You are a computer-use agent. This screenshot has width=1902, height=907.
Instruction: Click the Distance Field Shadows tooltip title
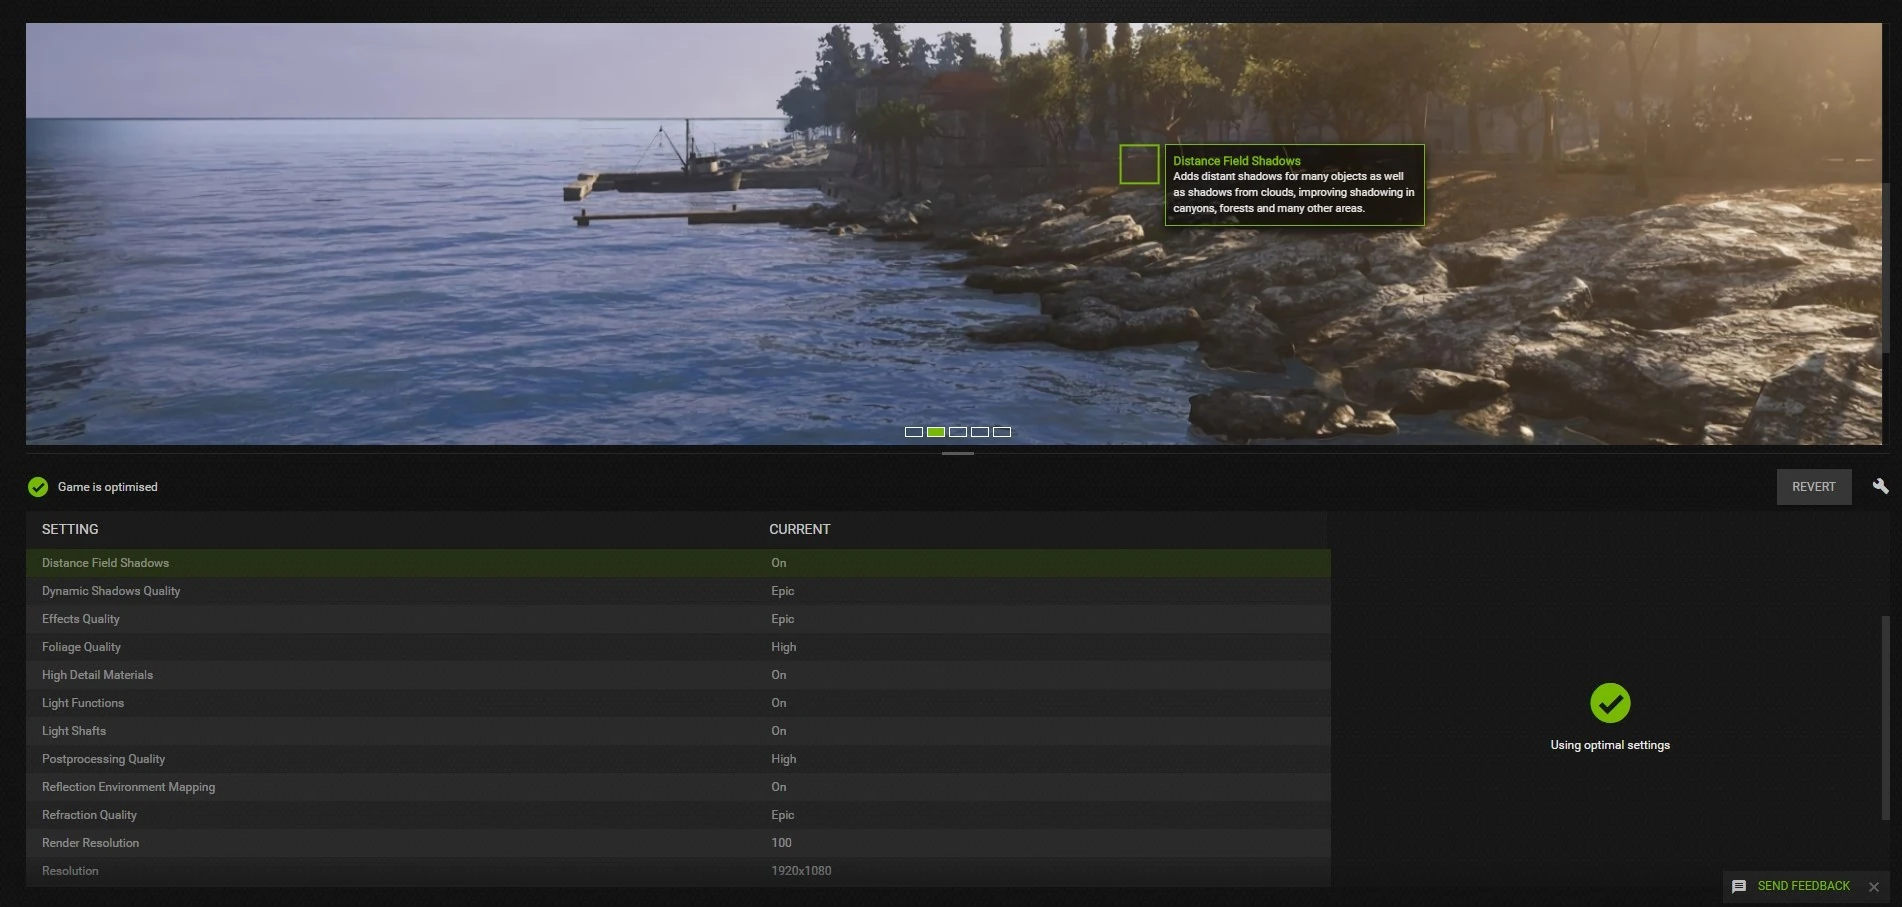pyautogui.click(x=1237, y=161)
